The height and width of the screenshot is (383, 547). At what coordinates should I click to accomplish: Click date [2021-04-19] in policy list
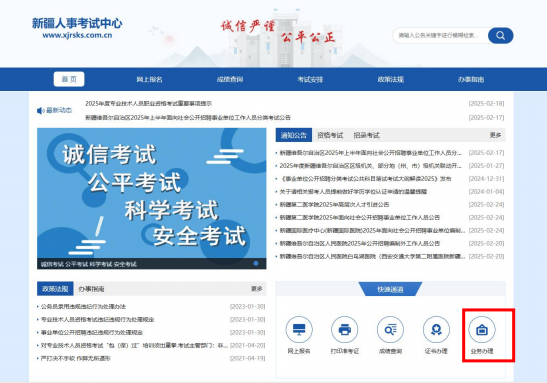pos(247,358)
